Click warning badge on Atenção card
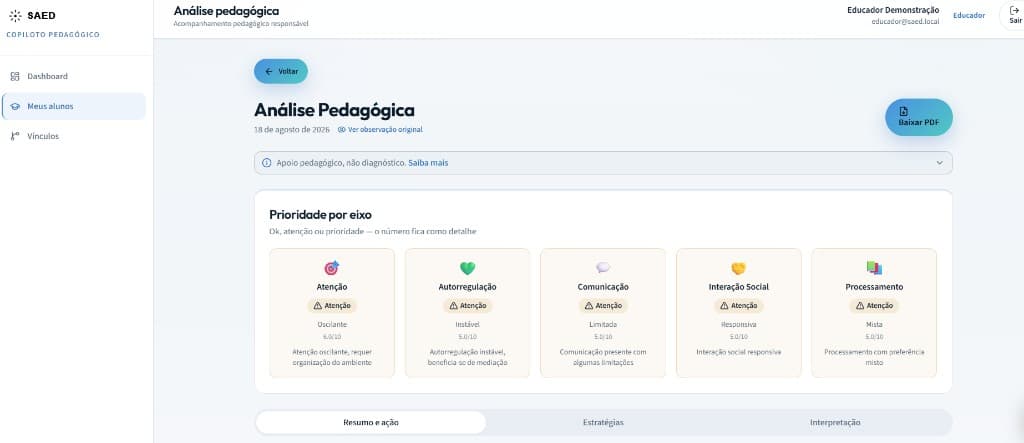The width and height of the screenshot is (1024, 443). (332, 305)
